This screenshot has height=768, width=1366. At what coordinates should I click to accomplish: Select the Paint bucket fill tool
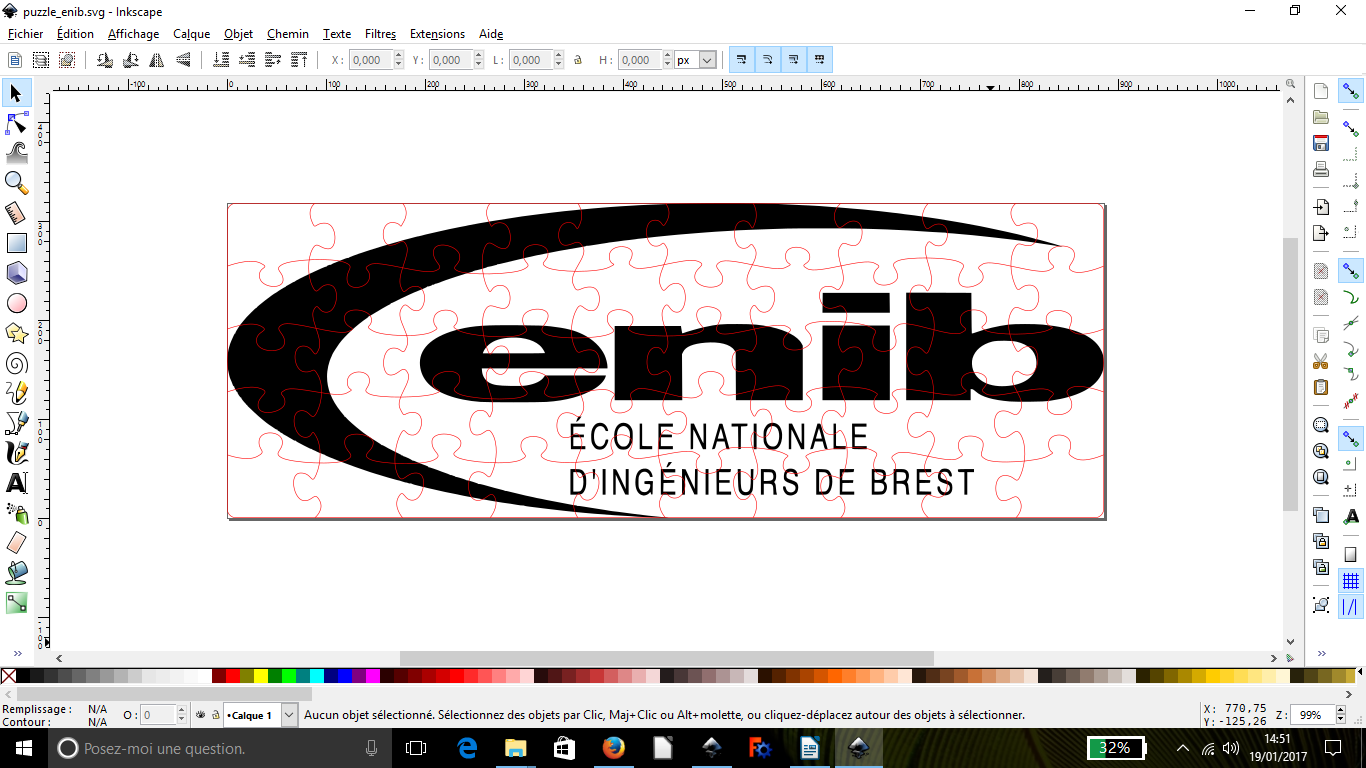coord(16,573)
